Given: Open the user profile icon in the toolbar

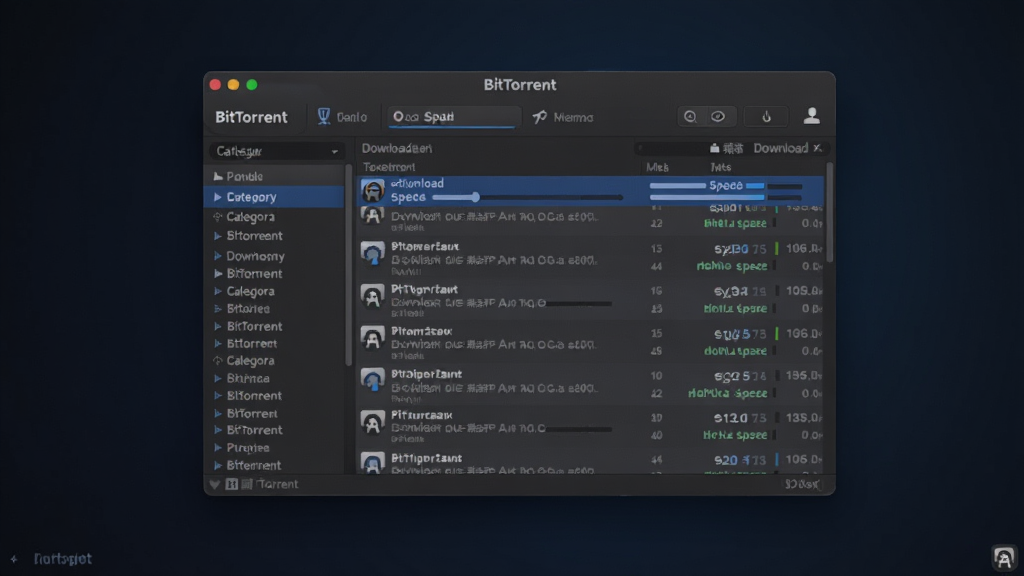Looking at the screenshot, I should point(812,116).
